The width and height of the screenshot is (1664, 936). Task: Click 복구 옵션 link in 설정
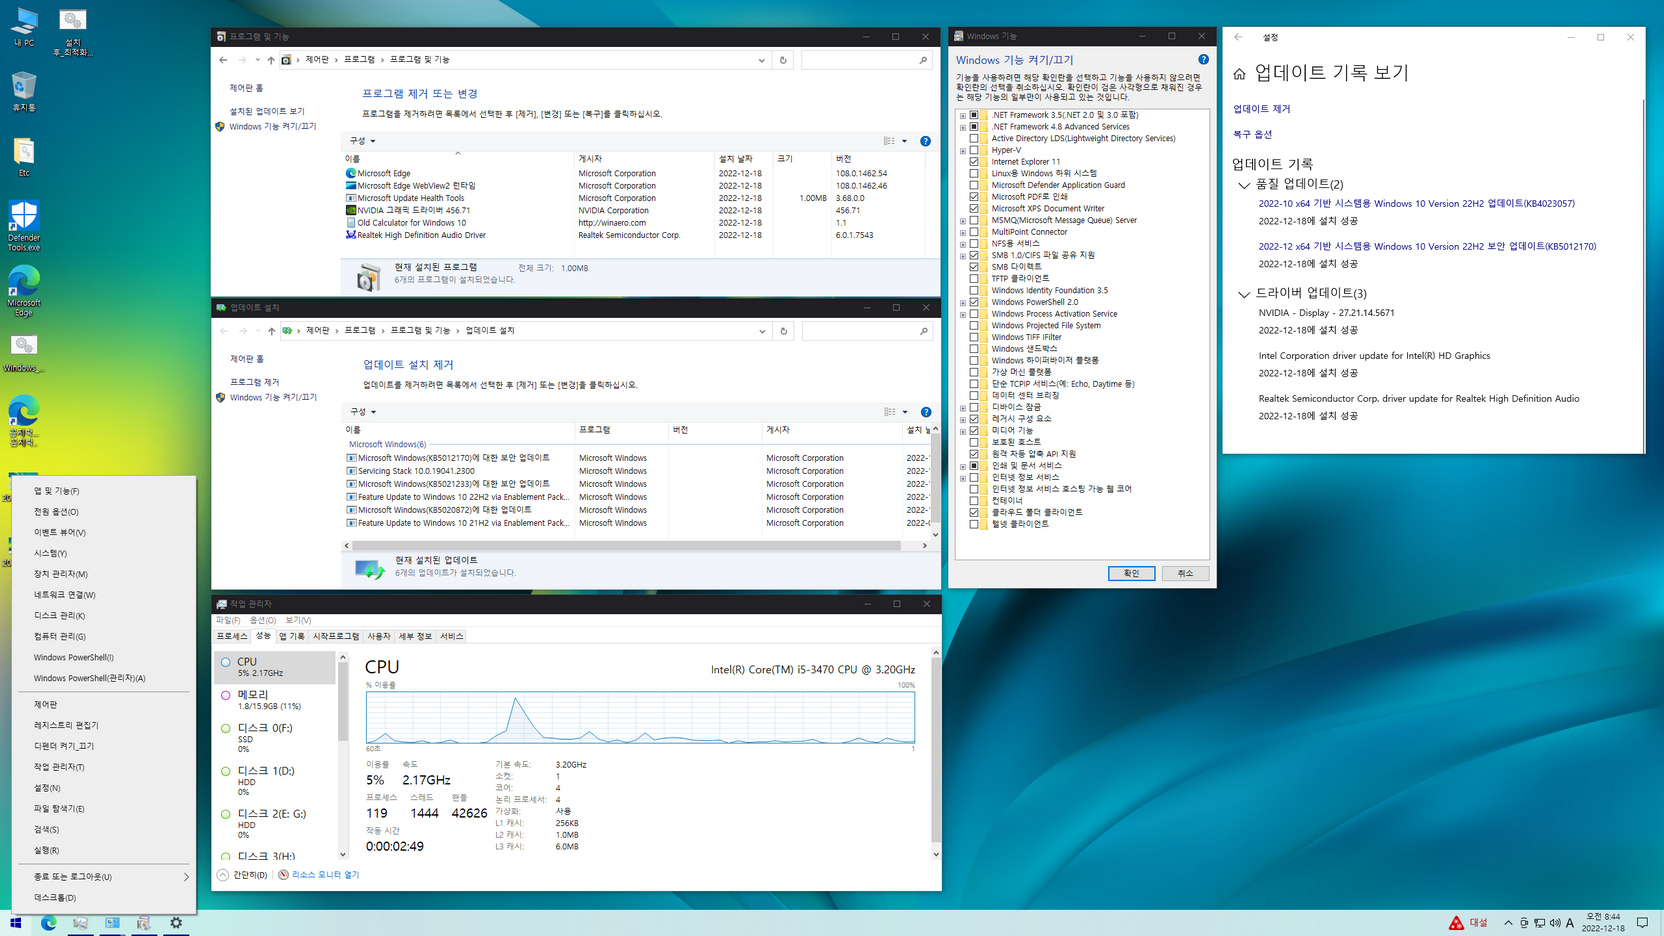pos(1253,134)
